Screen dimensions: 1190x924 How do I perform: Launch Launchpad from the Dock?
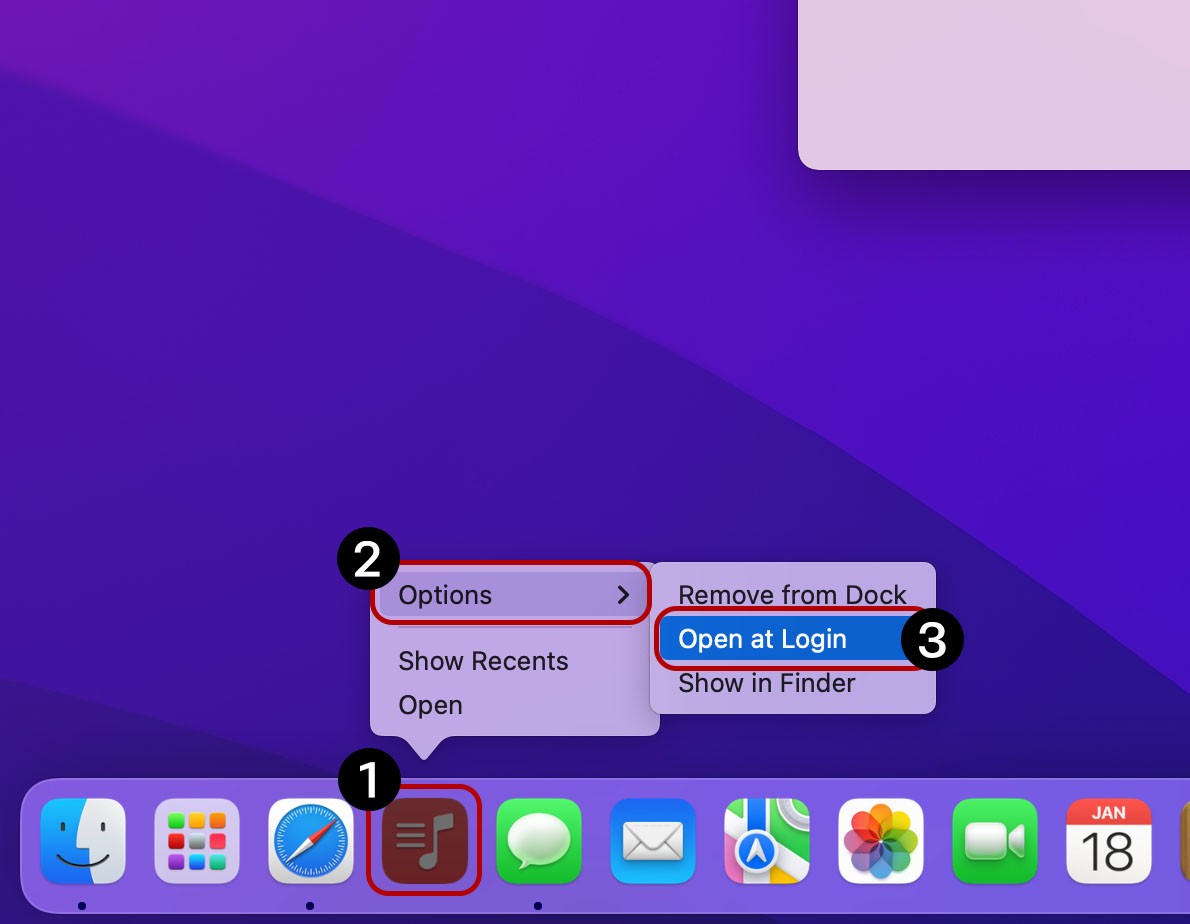[x=197, y=840]
